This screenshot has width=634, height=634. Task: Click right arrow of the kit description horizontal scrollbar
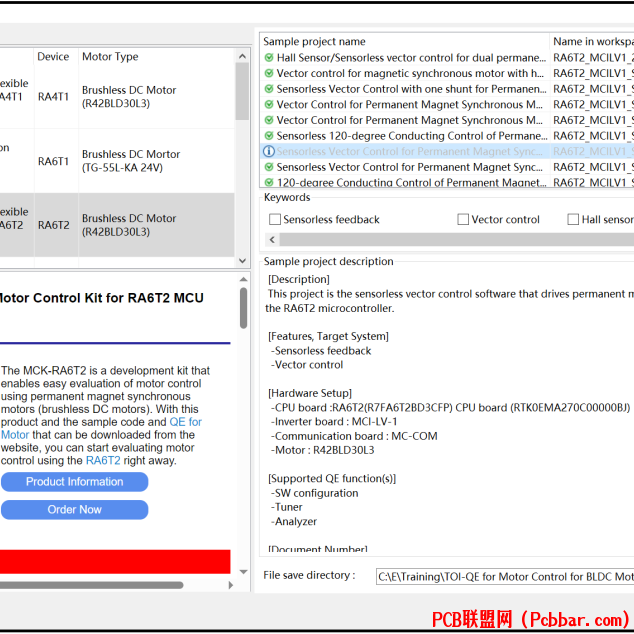pyautogui.click(x=231, y=585)
